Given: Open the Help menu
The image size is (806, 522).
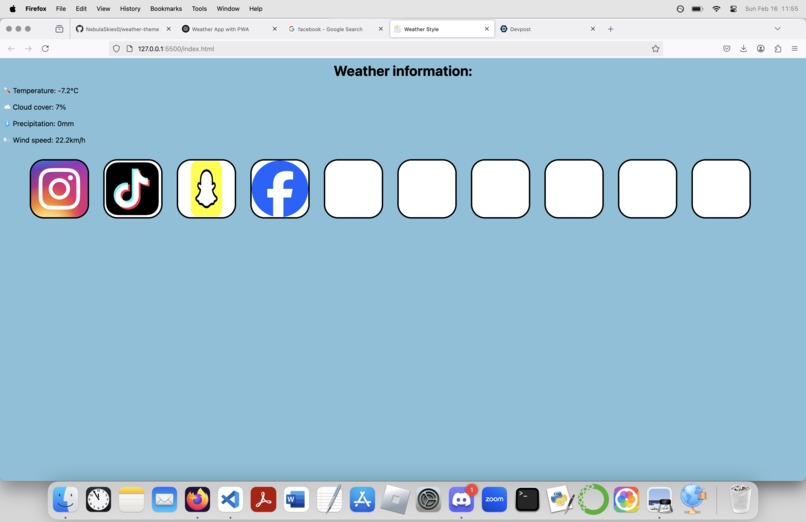Looking at the screenshot, I should 255,9.
